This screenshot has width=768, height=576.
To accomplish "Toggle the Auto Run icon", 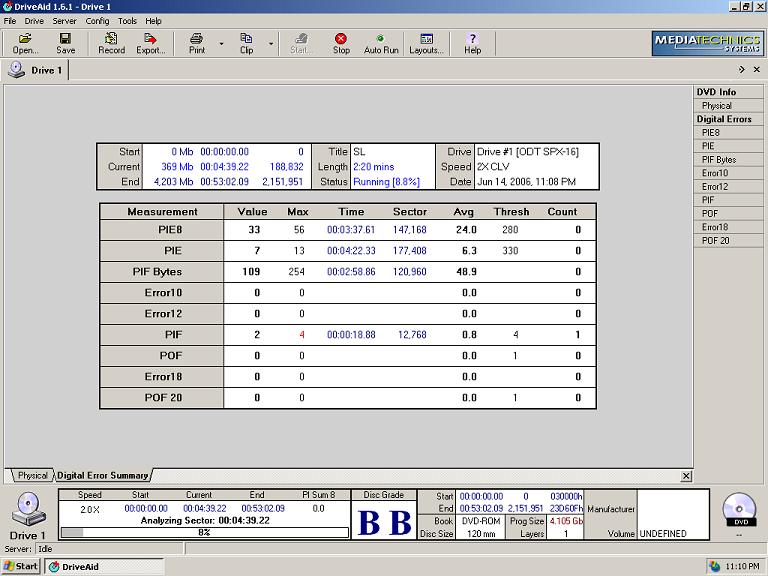I will click(381, 43).
